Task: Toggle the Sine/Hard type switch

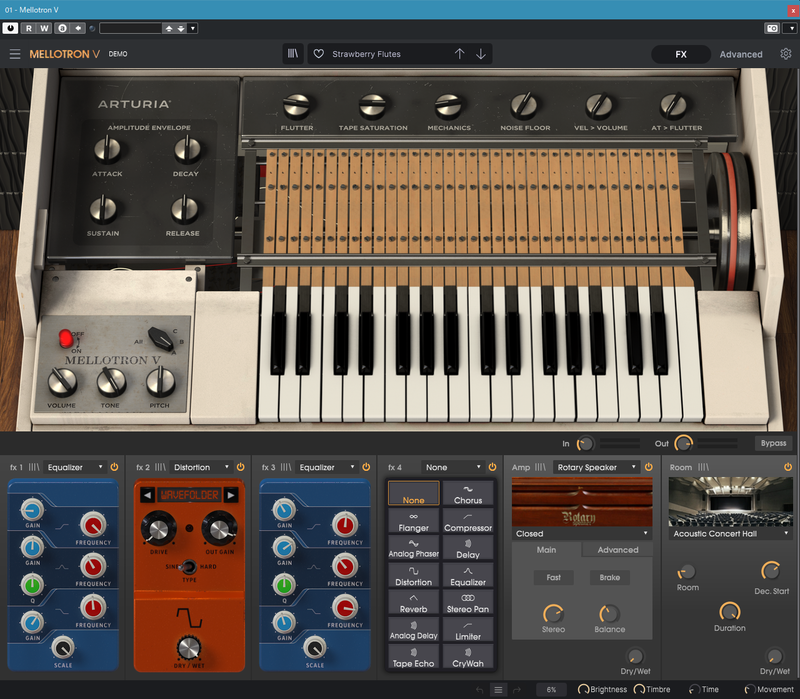Action: [189, 566]
